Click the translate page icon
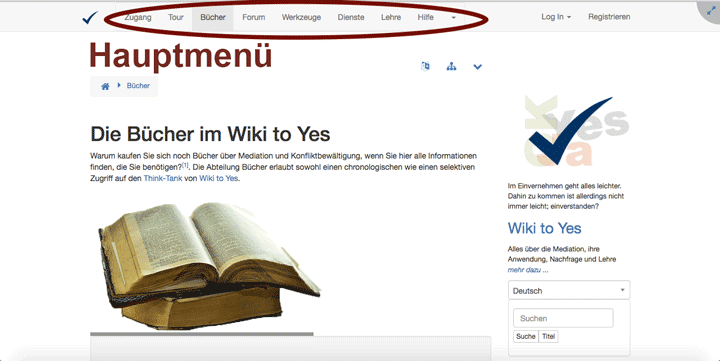Image resolution: width=720 pixels, height=361 pixels. pos(425,67)
